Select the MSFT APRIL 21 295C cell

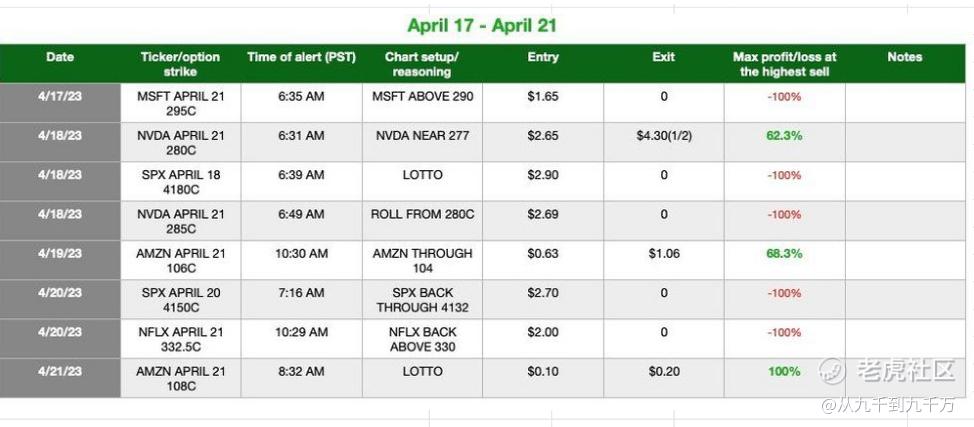[x=180, y=103]
